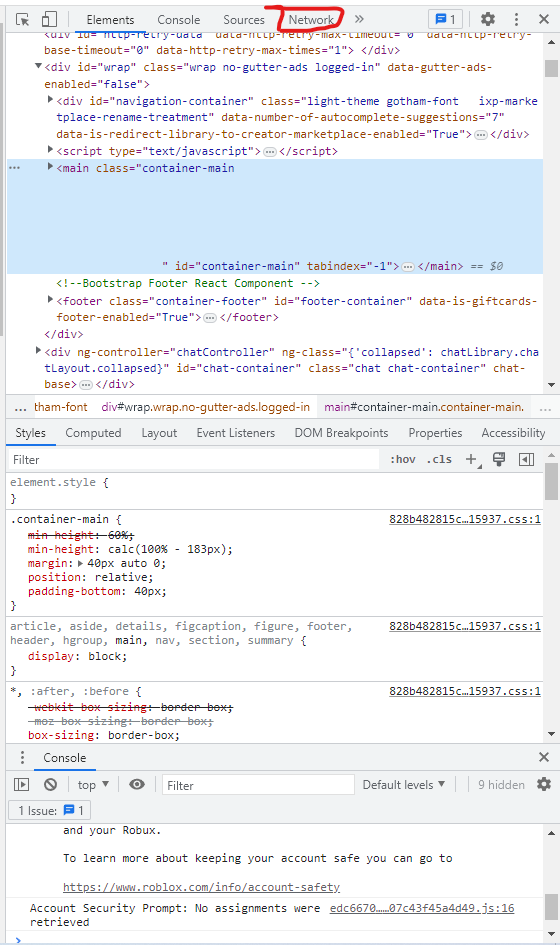Open the css source link for article, aside rule
Image resolution: width=560 pixels, height=945 pixels.
pos(465,627)
